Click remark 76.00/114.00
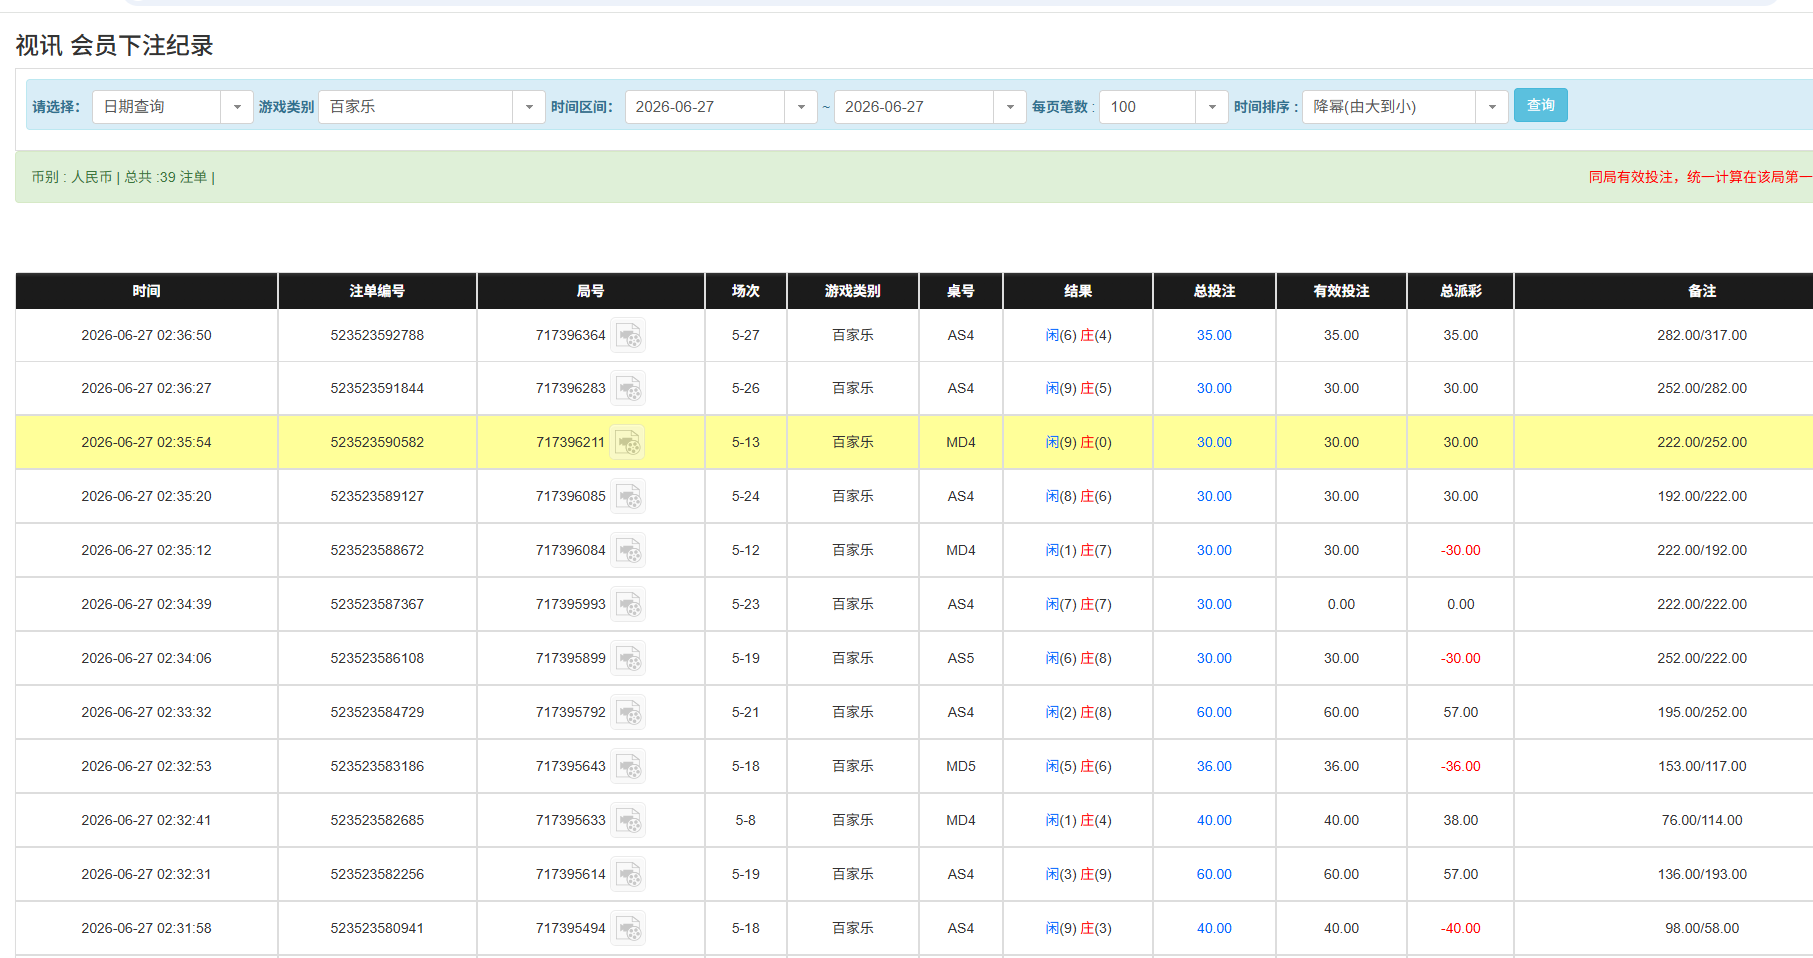Screen dimensions: 1813x958 click(x=1702, y=821)
